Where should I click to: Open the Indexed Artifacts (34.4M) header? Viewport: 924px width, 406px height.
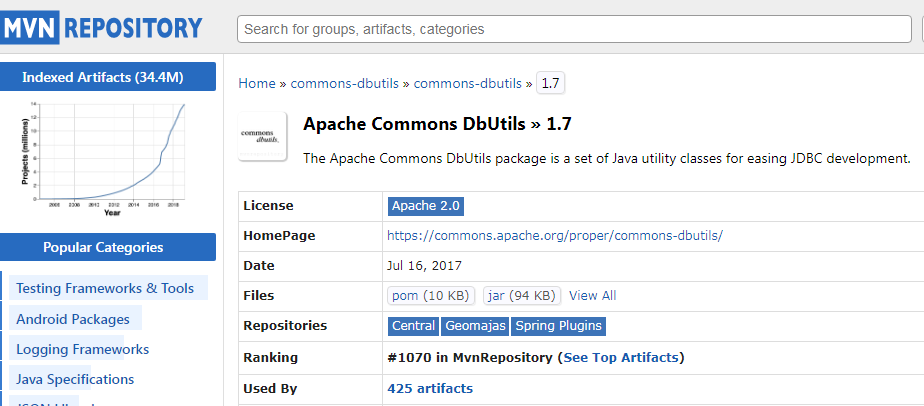tap(107, 77)
